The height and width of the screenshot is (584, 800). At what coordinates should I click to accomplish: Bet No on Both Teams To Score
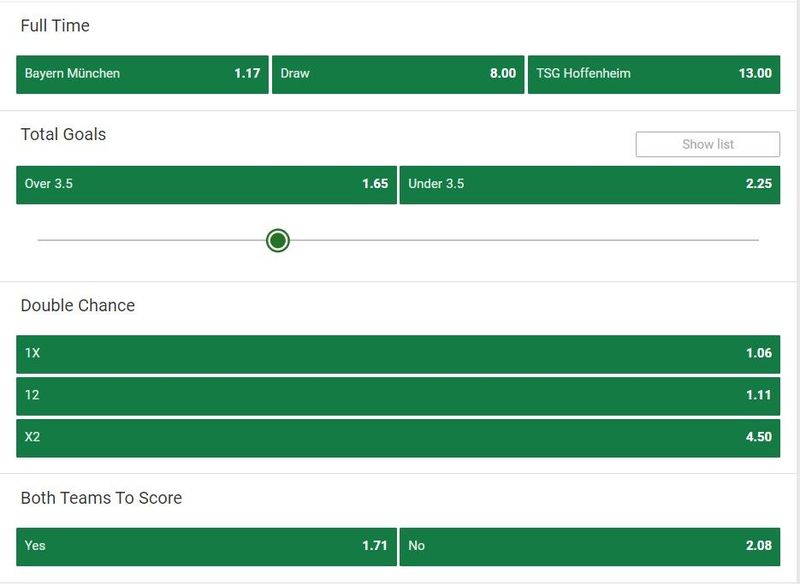pos(590,547)
